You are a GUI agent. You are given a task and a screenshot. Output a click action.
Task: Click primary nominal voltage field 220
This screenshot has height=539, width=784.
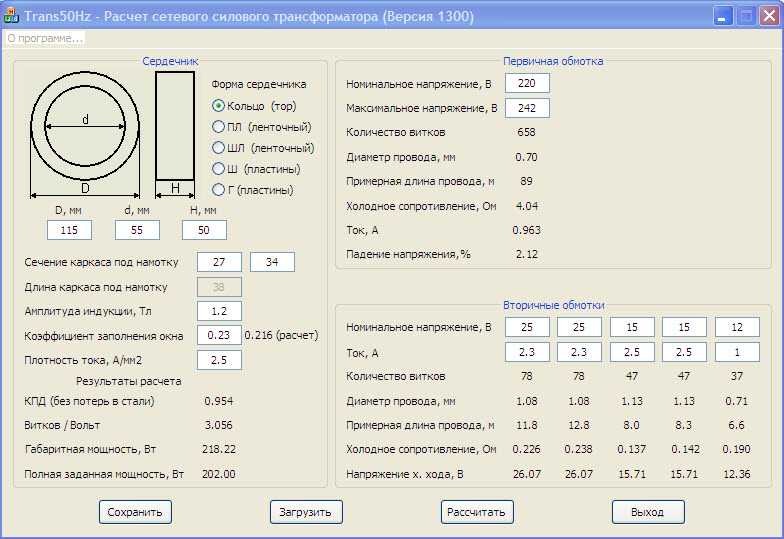point(528,83)
